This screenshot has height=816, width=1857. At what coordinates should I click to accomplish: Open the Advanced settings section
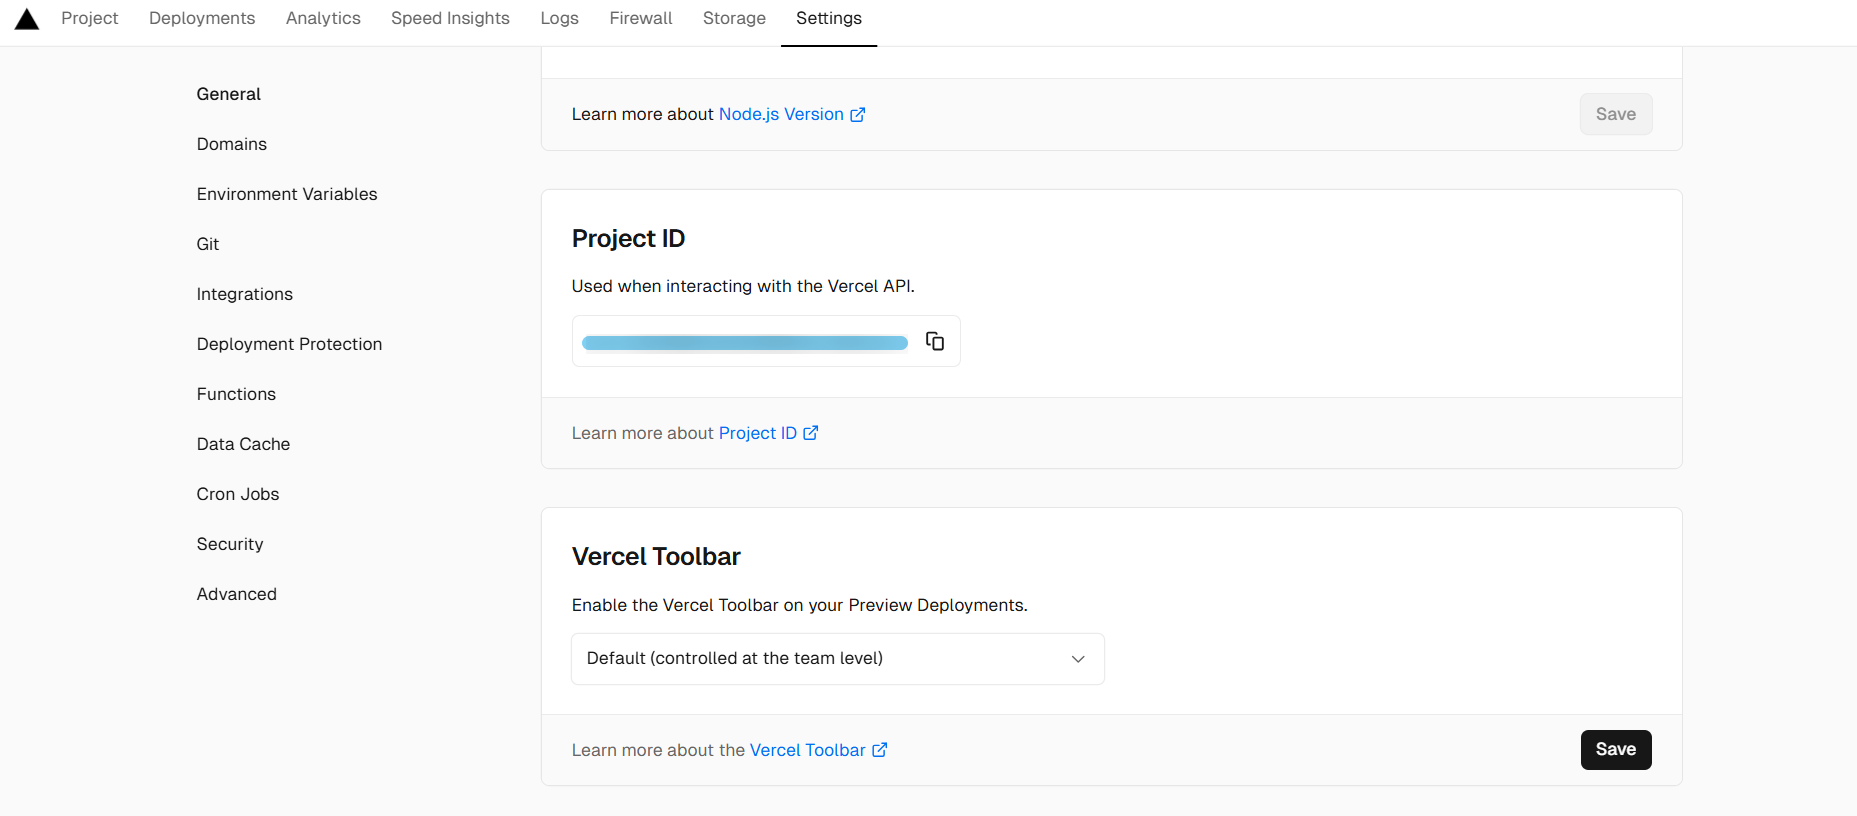coord(237,594)
